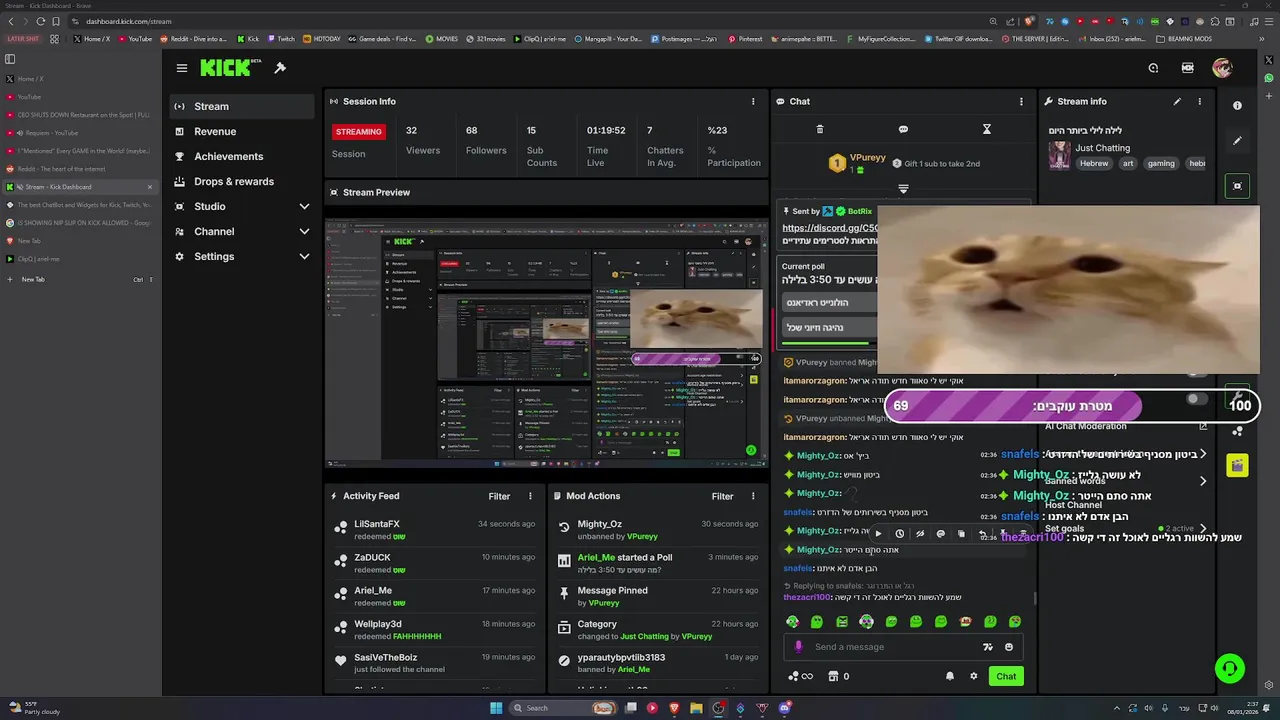Click the Just Chatting category thumbnail
1280x720 pixels.
[x=1059, y=156]
